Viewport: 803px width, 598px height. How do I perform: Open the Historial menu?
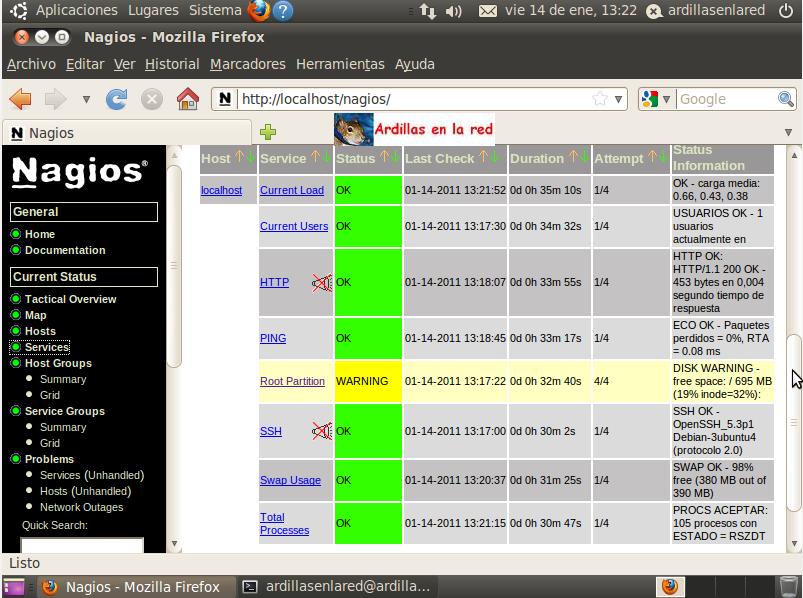coord(172,64)
